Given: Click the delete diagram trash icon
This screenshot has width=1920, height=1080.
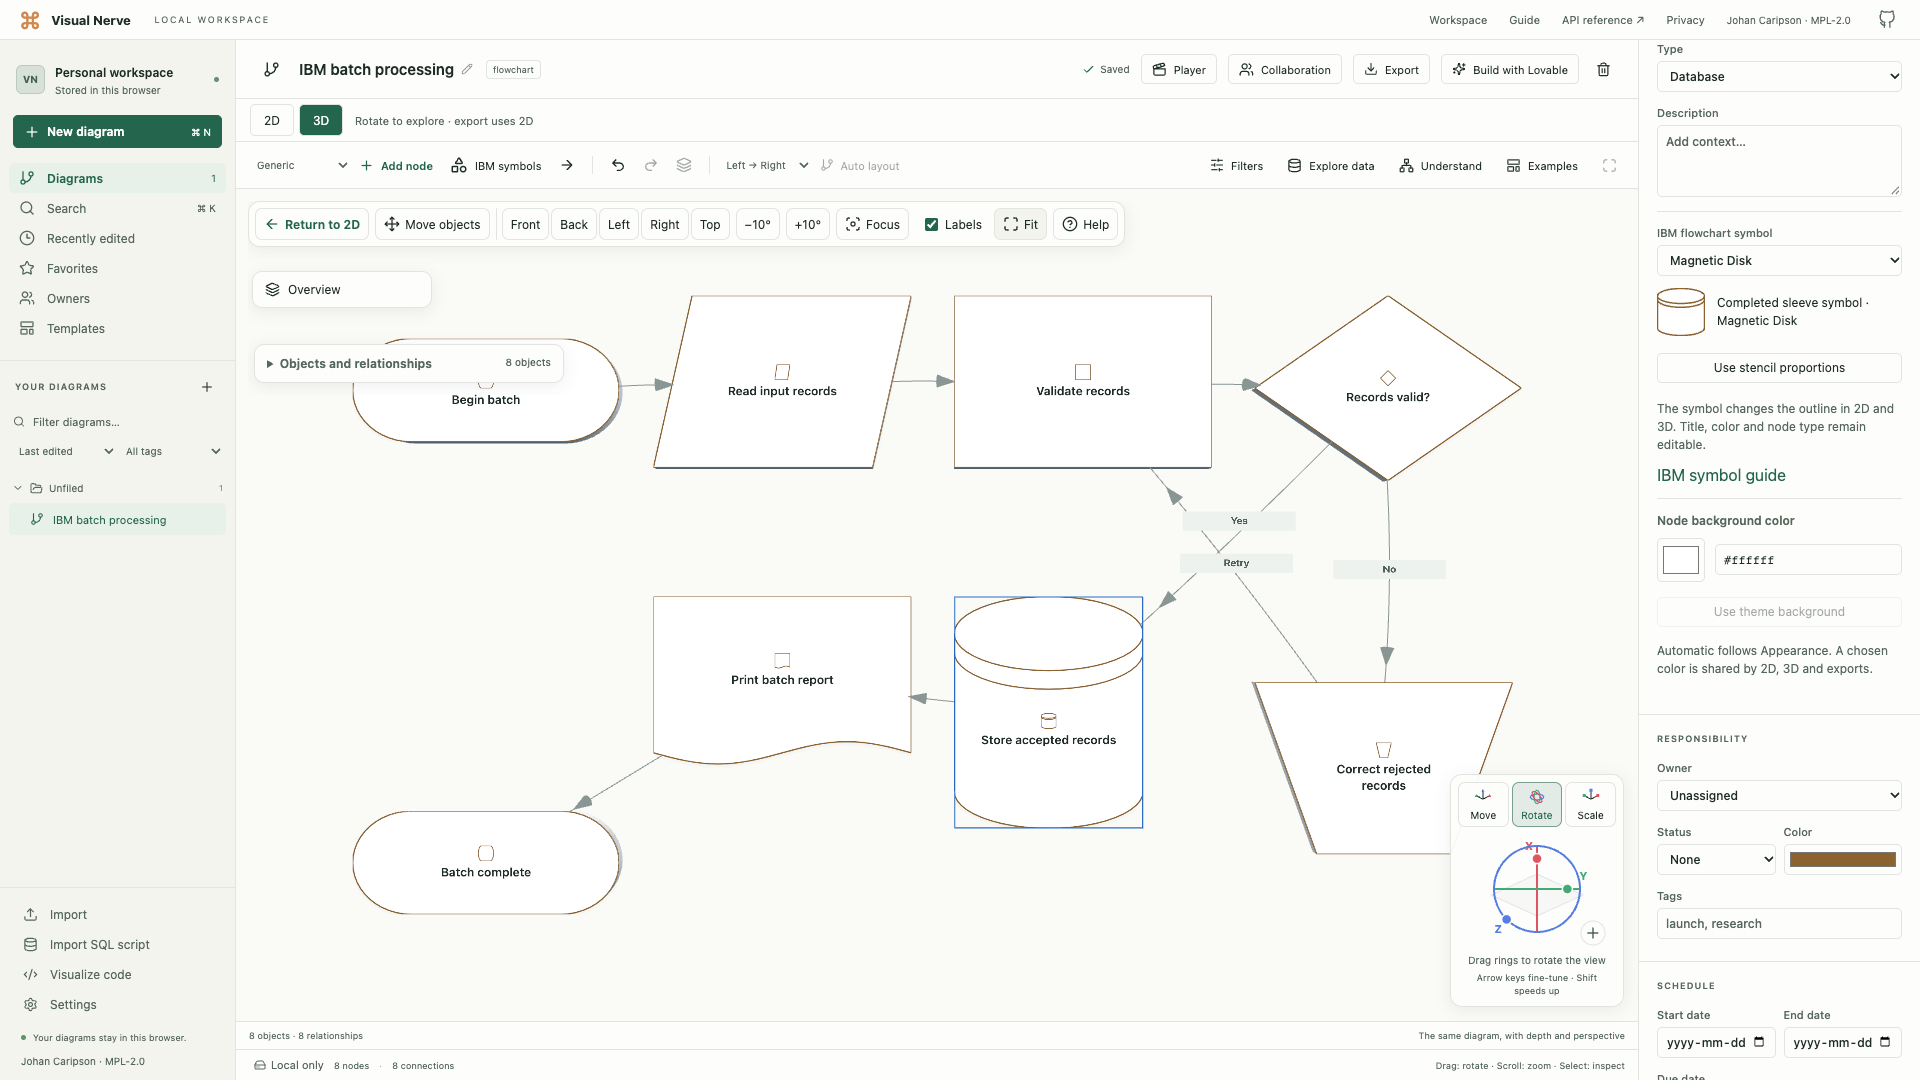Looking at the screenshot, I should point(1603,70).
